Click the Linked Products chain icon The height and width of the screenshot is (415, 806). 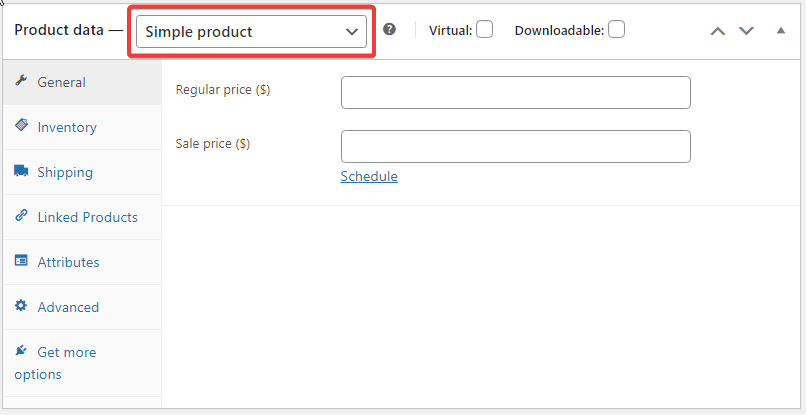point(21,215)
